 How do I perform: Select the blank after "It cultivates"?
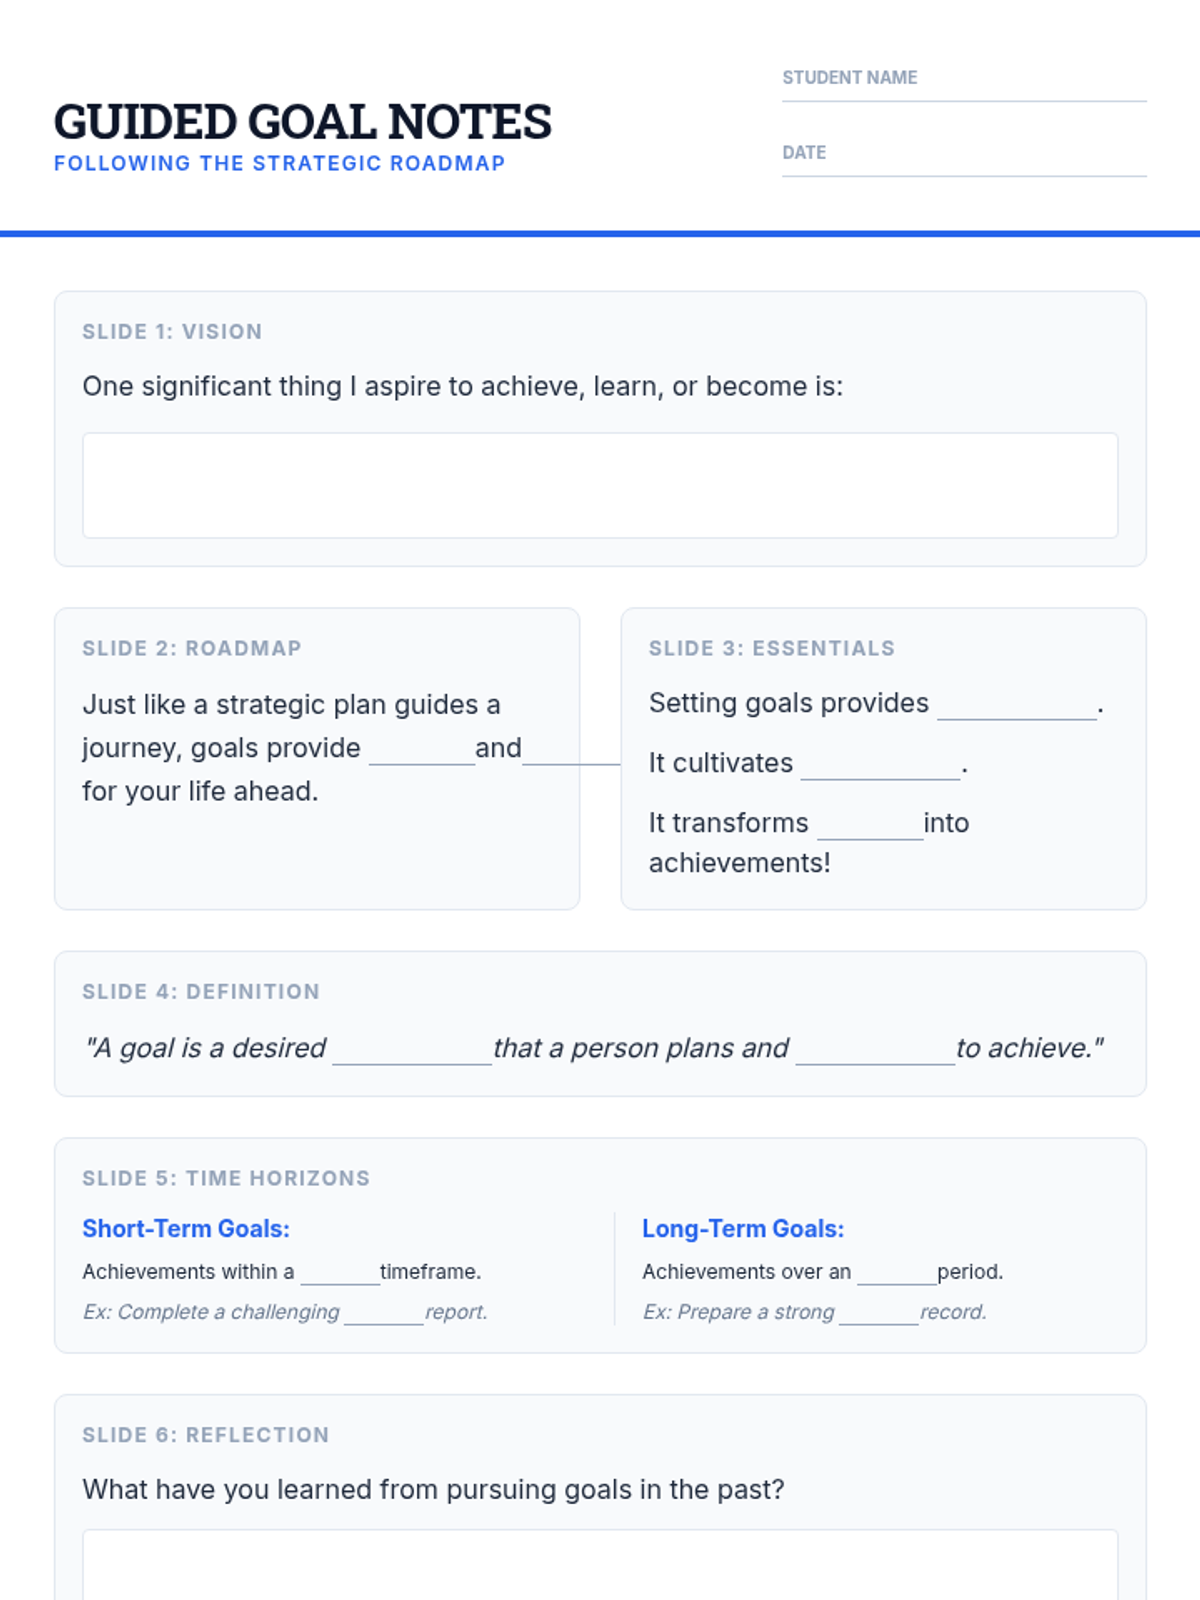(x=880, y=766)
